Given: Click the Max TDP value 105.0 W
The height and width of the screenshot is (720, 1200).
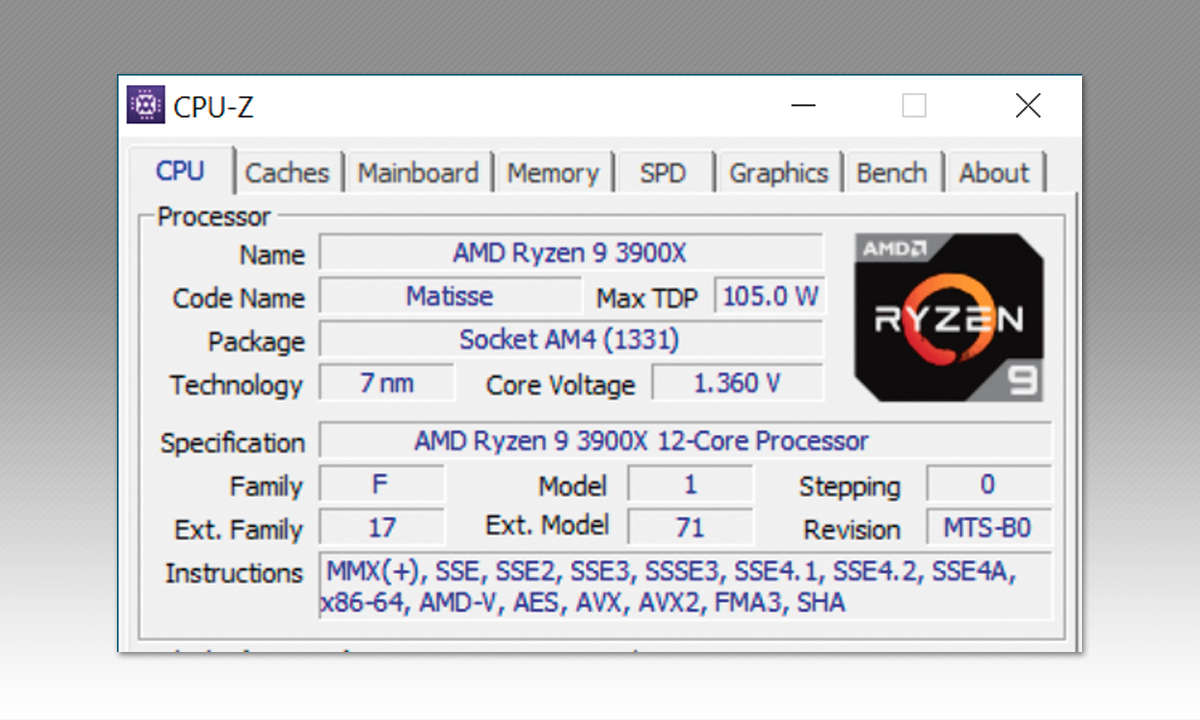Looking at the screenshot, I should [x=770, y=296].
